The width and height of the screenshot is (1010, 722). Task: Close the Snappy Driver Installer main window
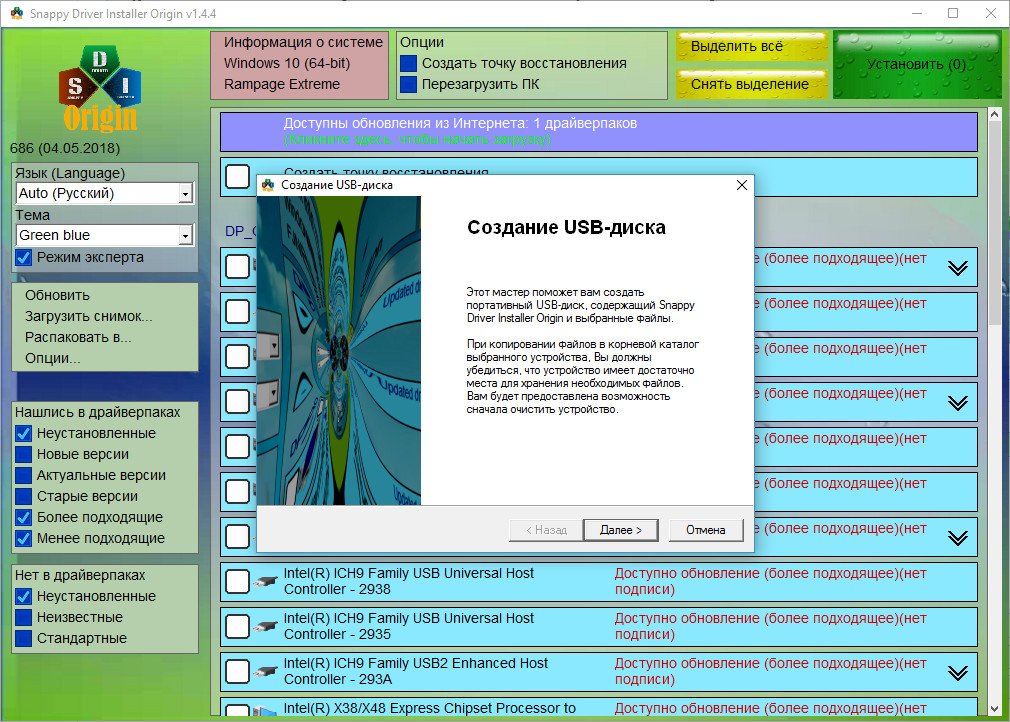[991, 13]
